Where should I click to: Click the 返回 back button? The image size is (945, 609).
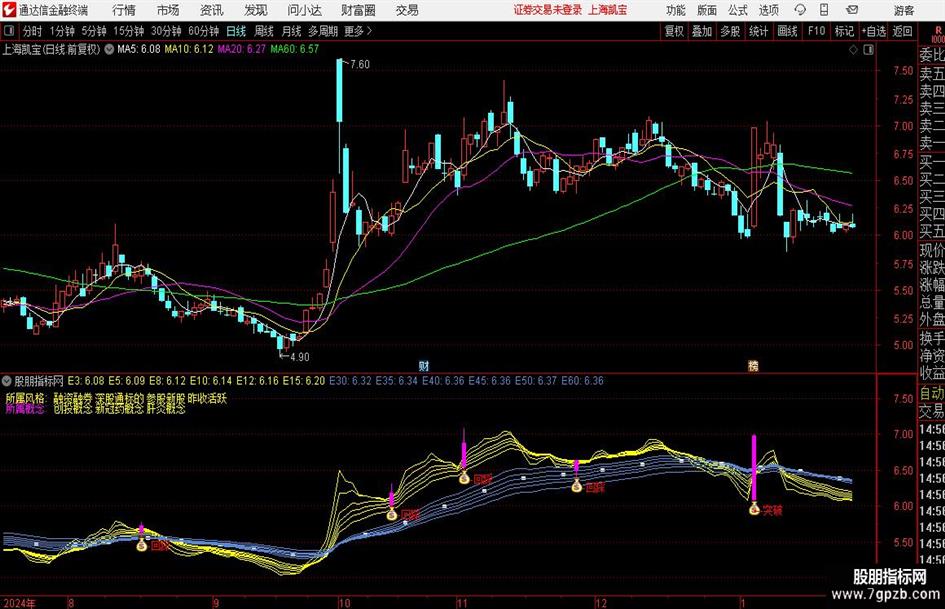[902, 31]
